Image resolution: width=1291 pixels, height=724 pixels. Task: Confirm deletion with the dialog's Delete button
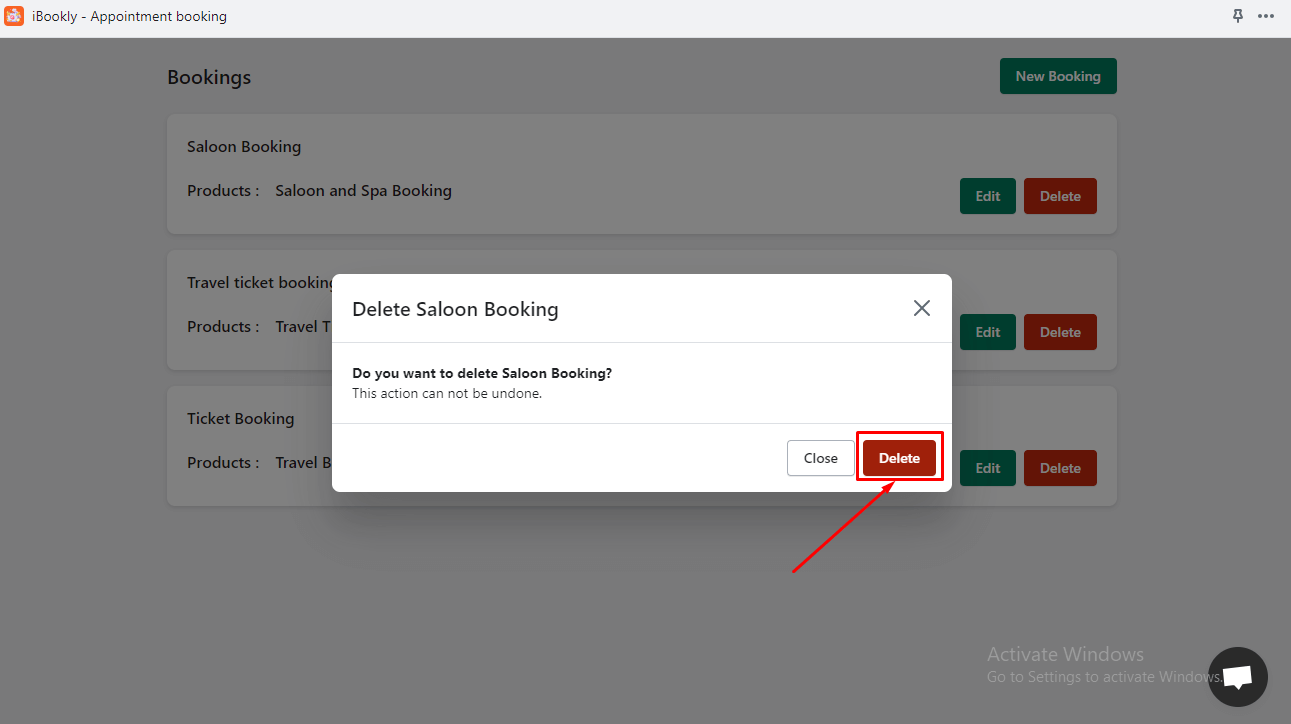(899, 458)
